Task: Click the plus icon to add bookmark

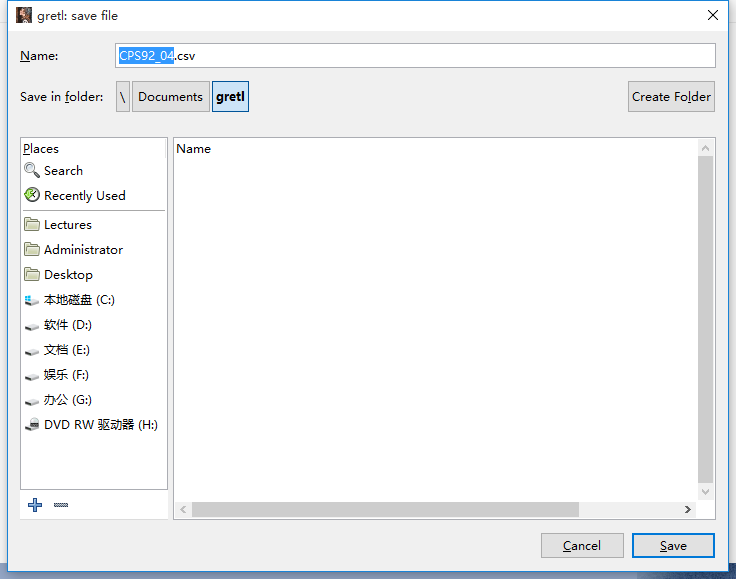Action: point(35,505)
